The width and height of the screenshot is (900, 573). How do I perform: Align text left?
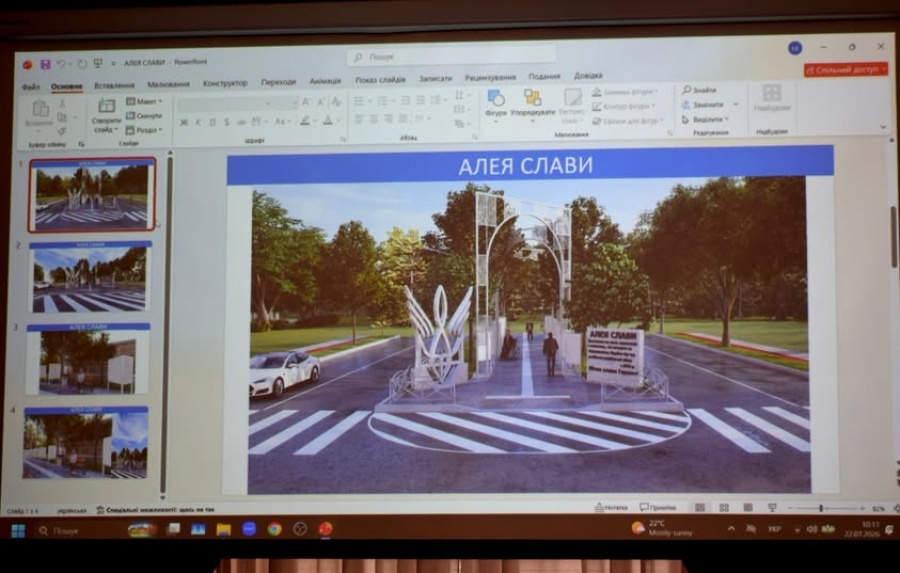359,119
